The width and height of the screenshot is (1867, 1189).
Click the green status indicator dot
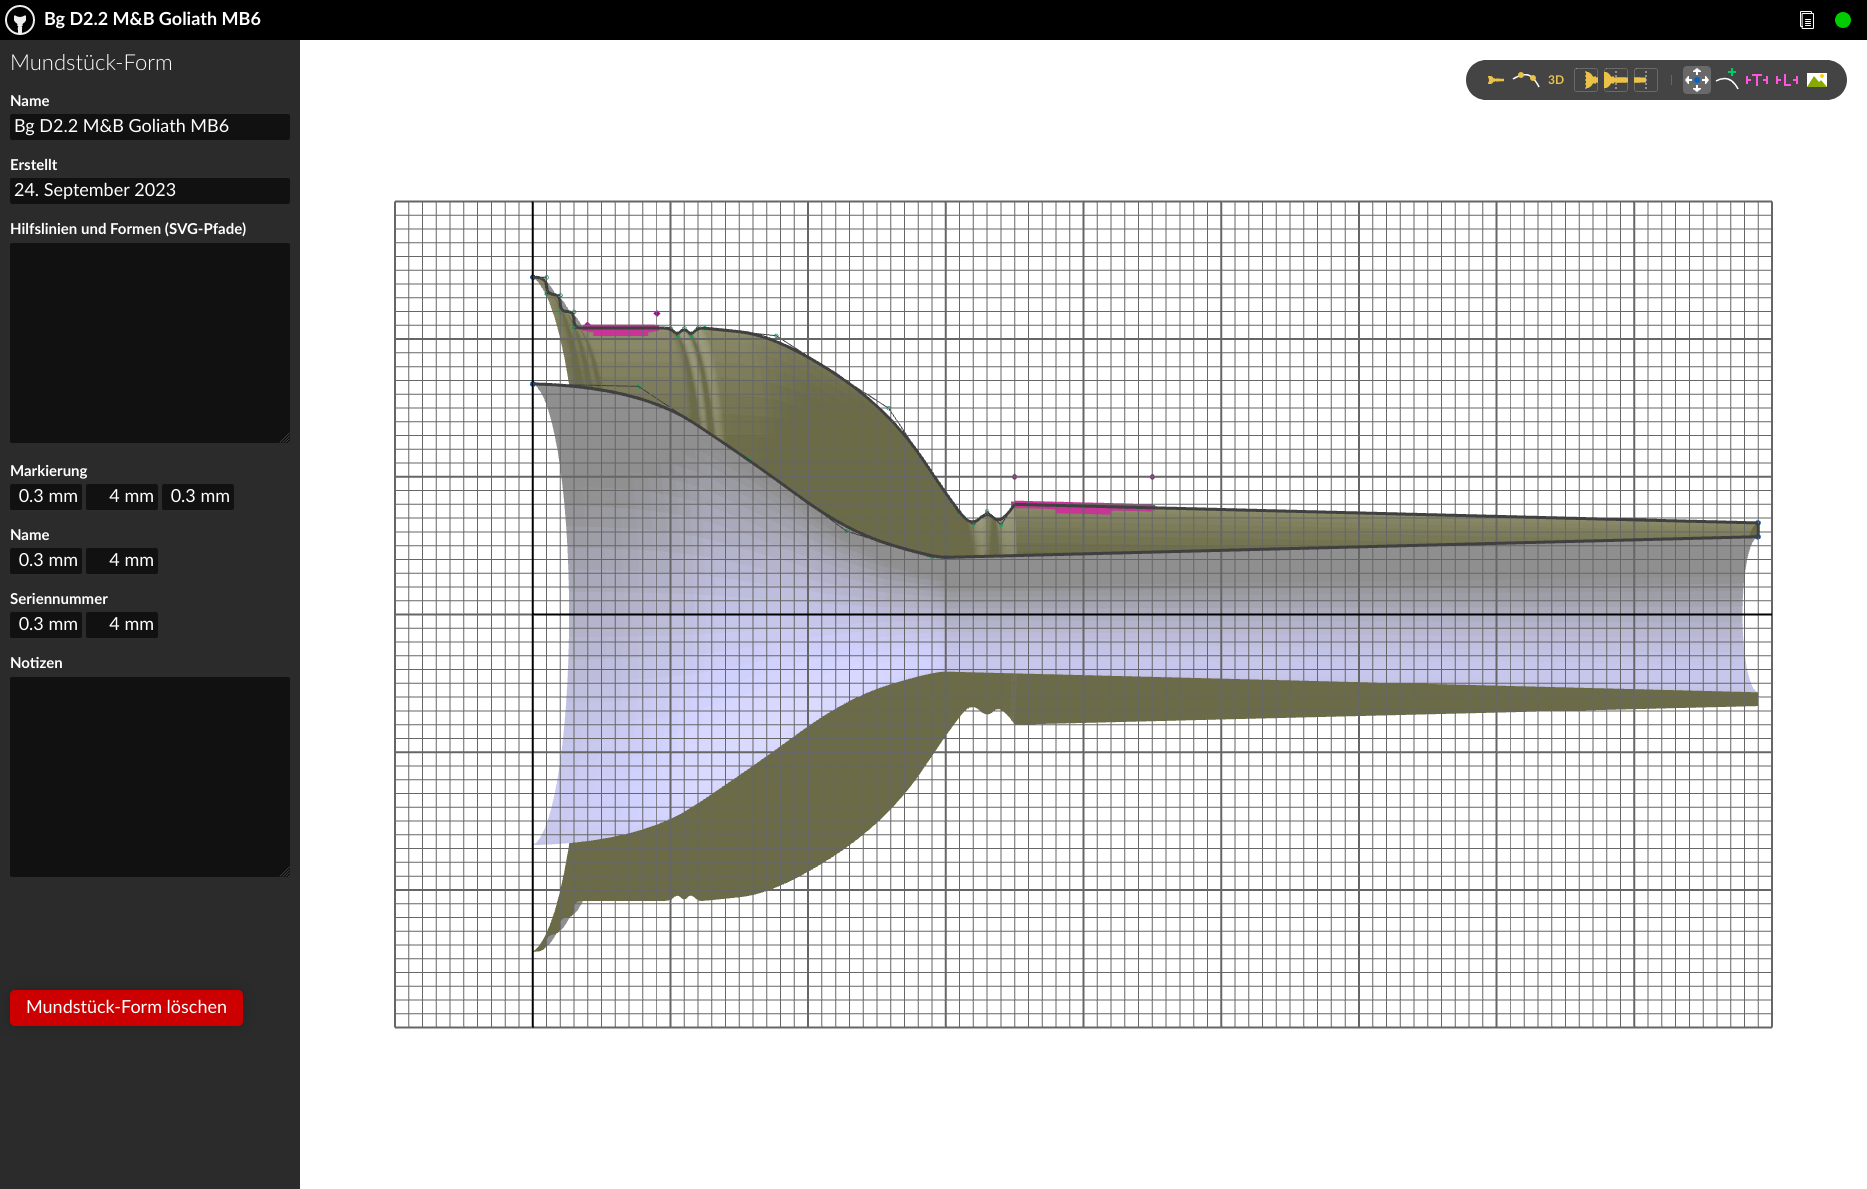pyautogui.click(x=1843, y=20)
